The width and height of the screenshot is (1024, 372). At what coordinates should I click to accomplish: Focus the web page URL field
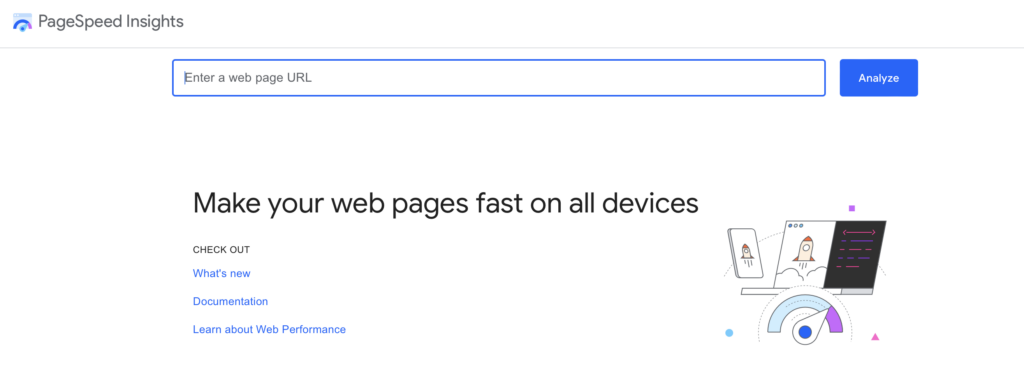[x=499, y=78]
